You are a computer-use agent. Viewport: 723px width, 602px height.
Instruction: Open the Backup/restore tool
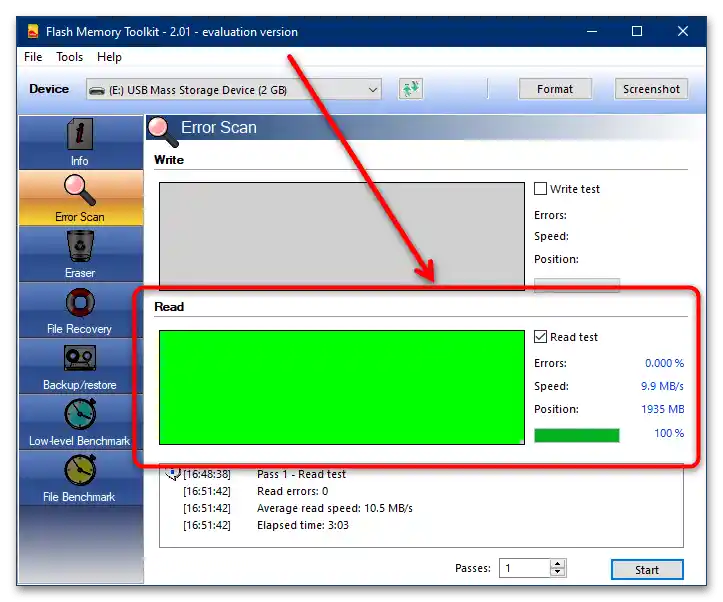pyautogui.click(x=81, y=366)
